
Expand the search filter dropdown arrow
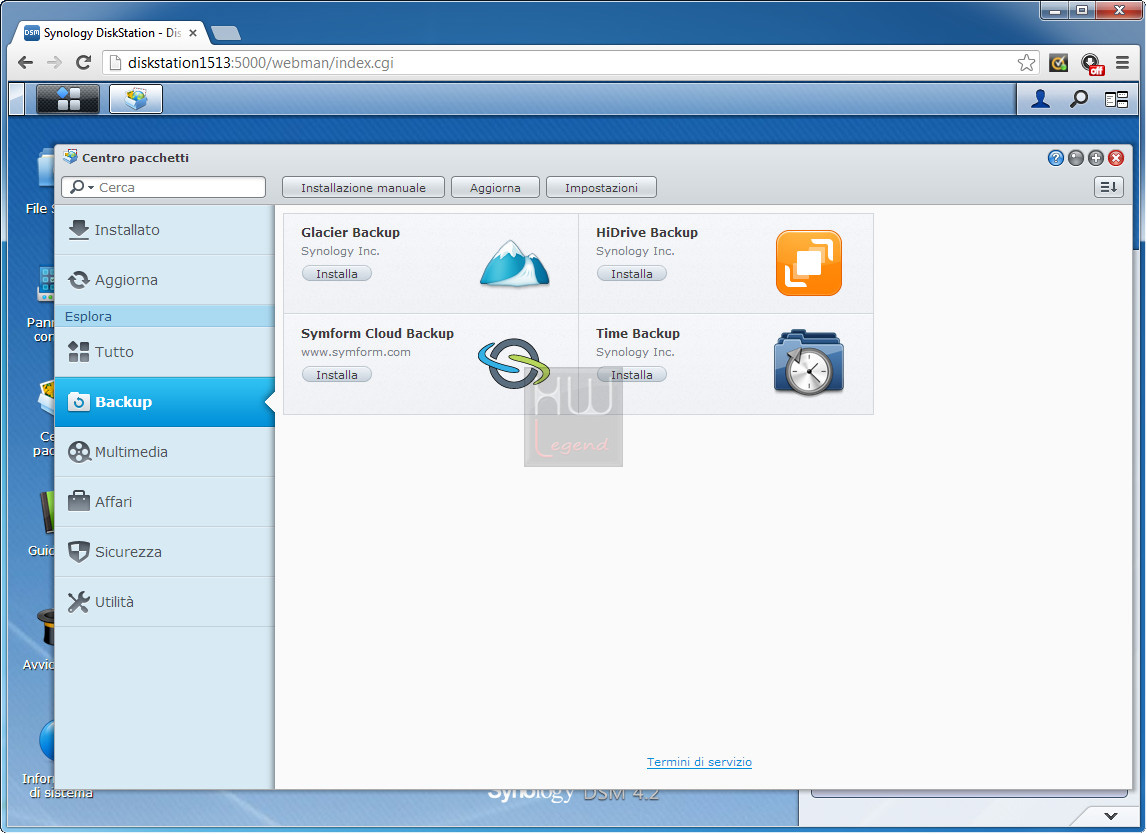(91, 188)
